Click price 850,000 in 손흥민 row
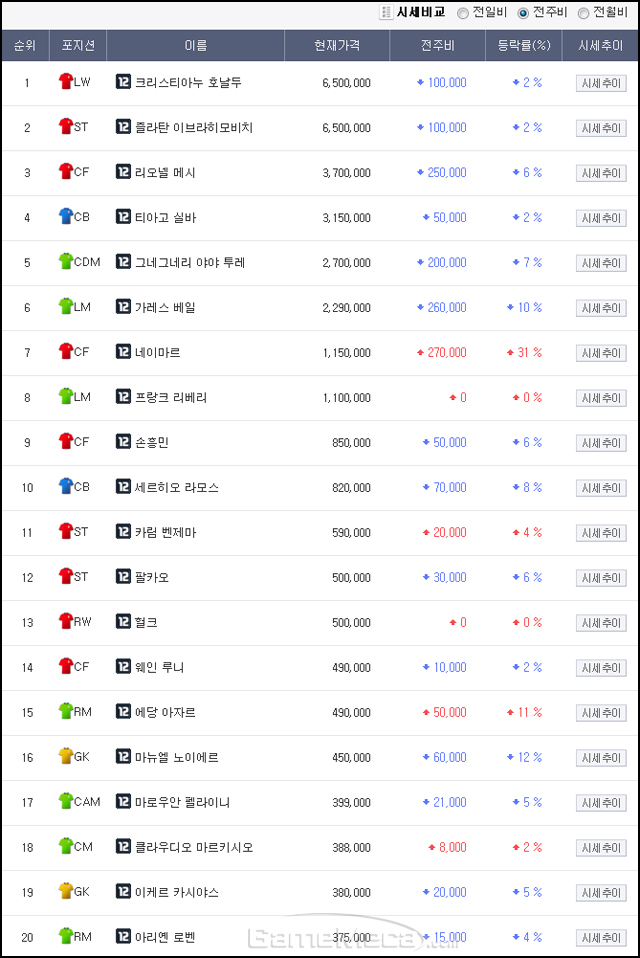 351,442
